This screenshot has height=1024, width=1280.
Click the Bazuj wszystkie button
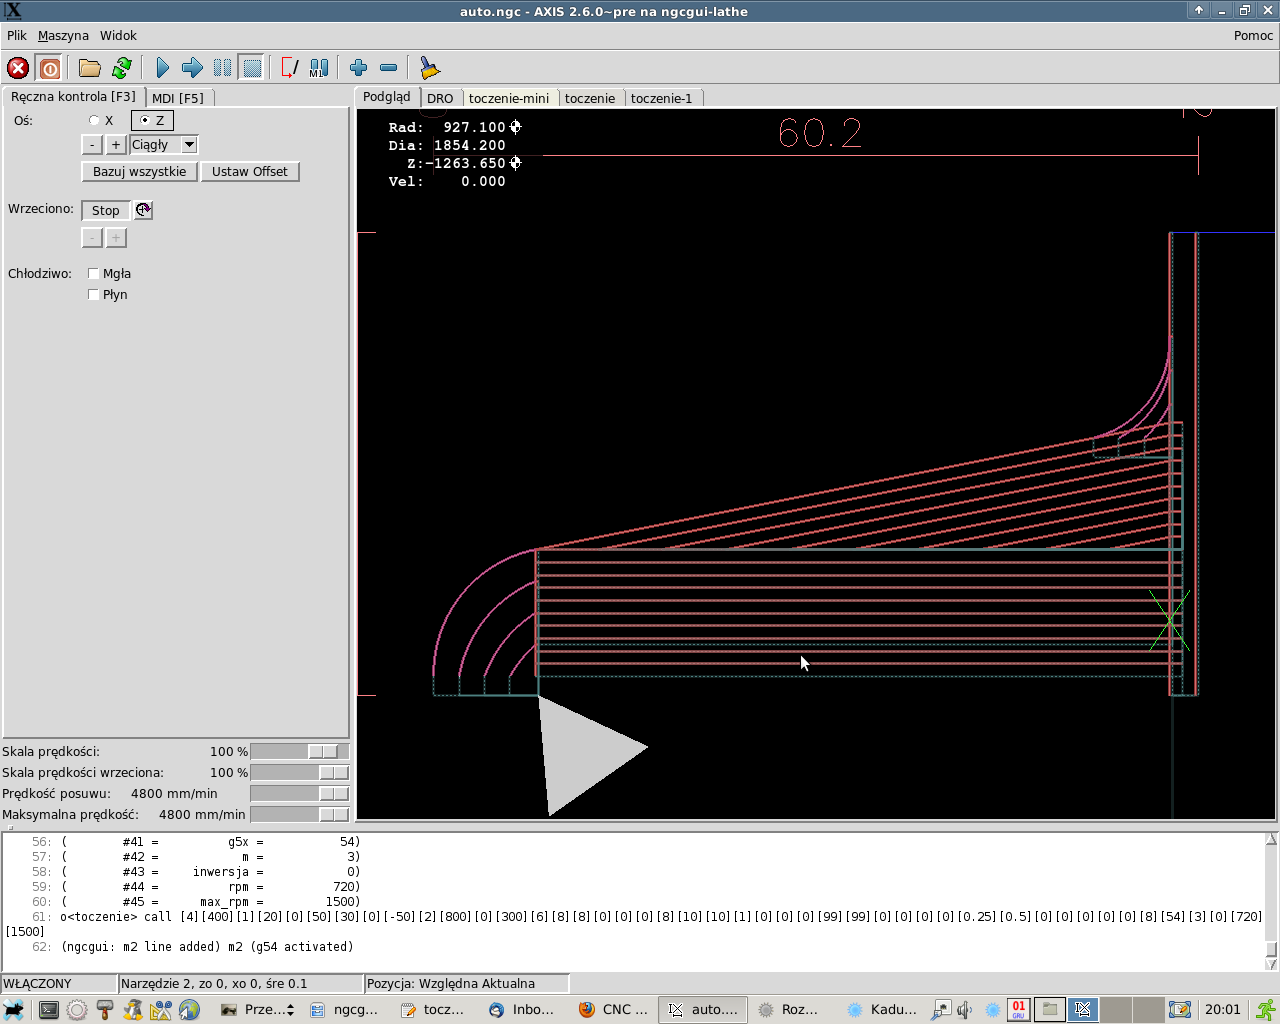140,171
